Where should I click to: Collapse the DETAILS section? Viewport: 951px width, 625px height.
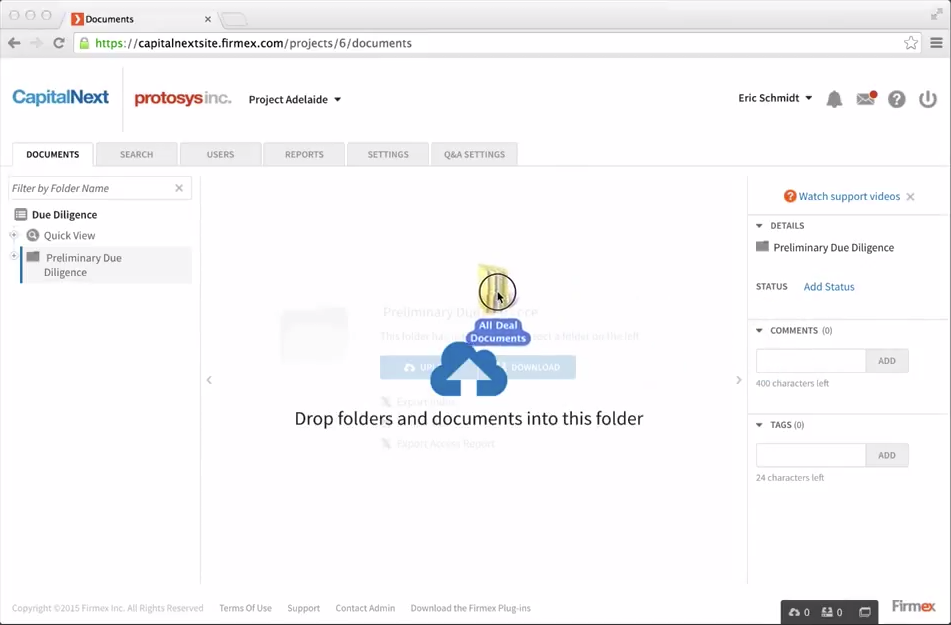(x=759, y=226)
